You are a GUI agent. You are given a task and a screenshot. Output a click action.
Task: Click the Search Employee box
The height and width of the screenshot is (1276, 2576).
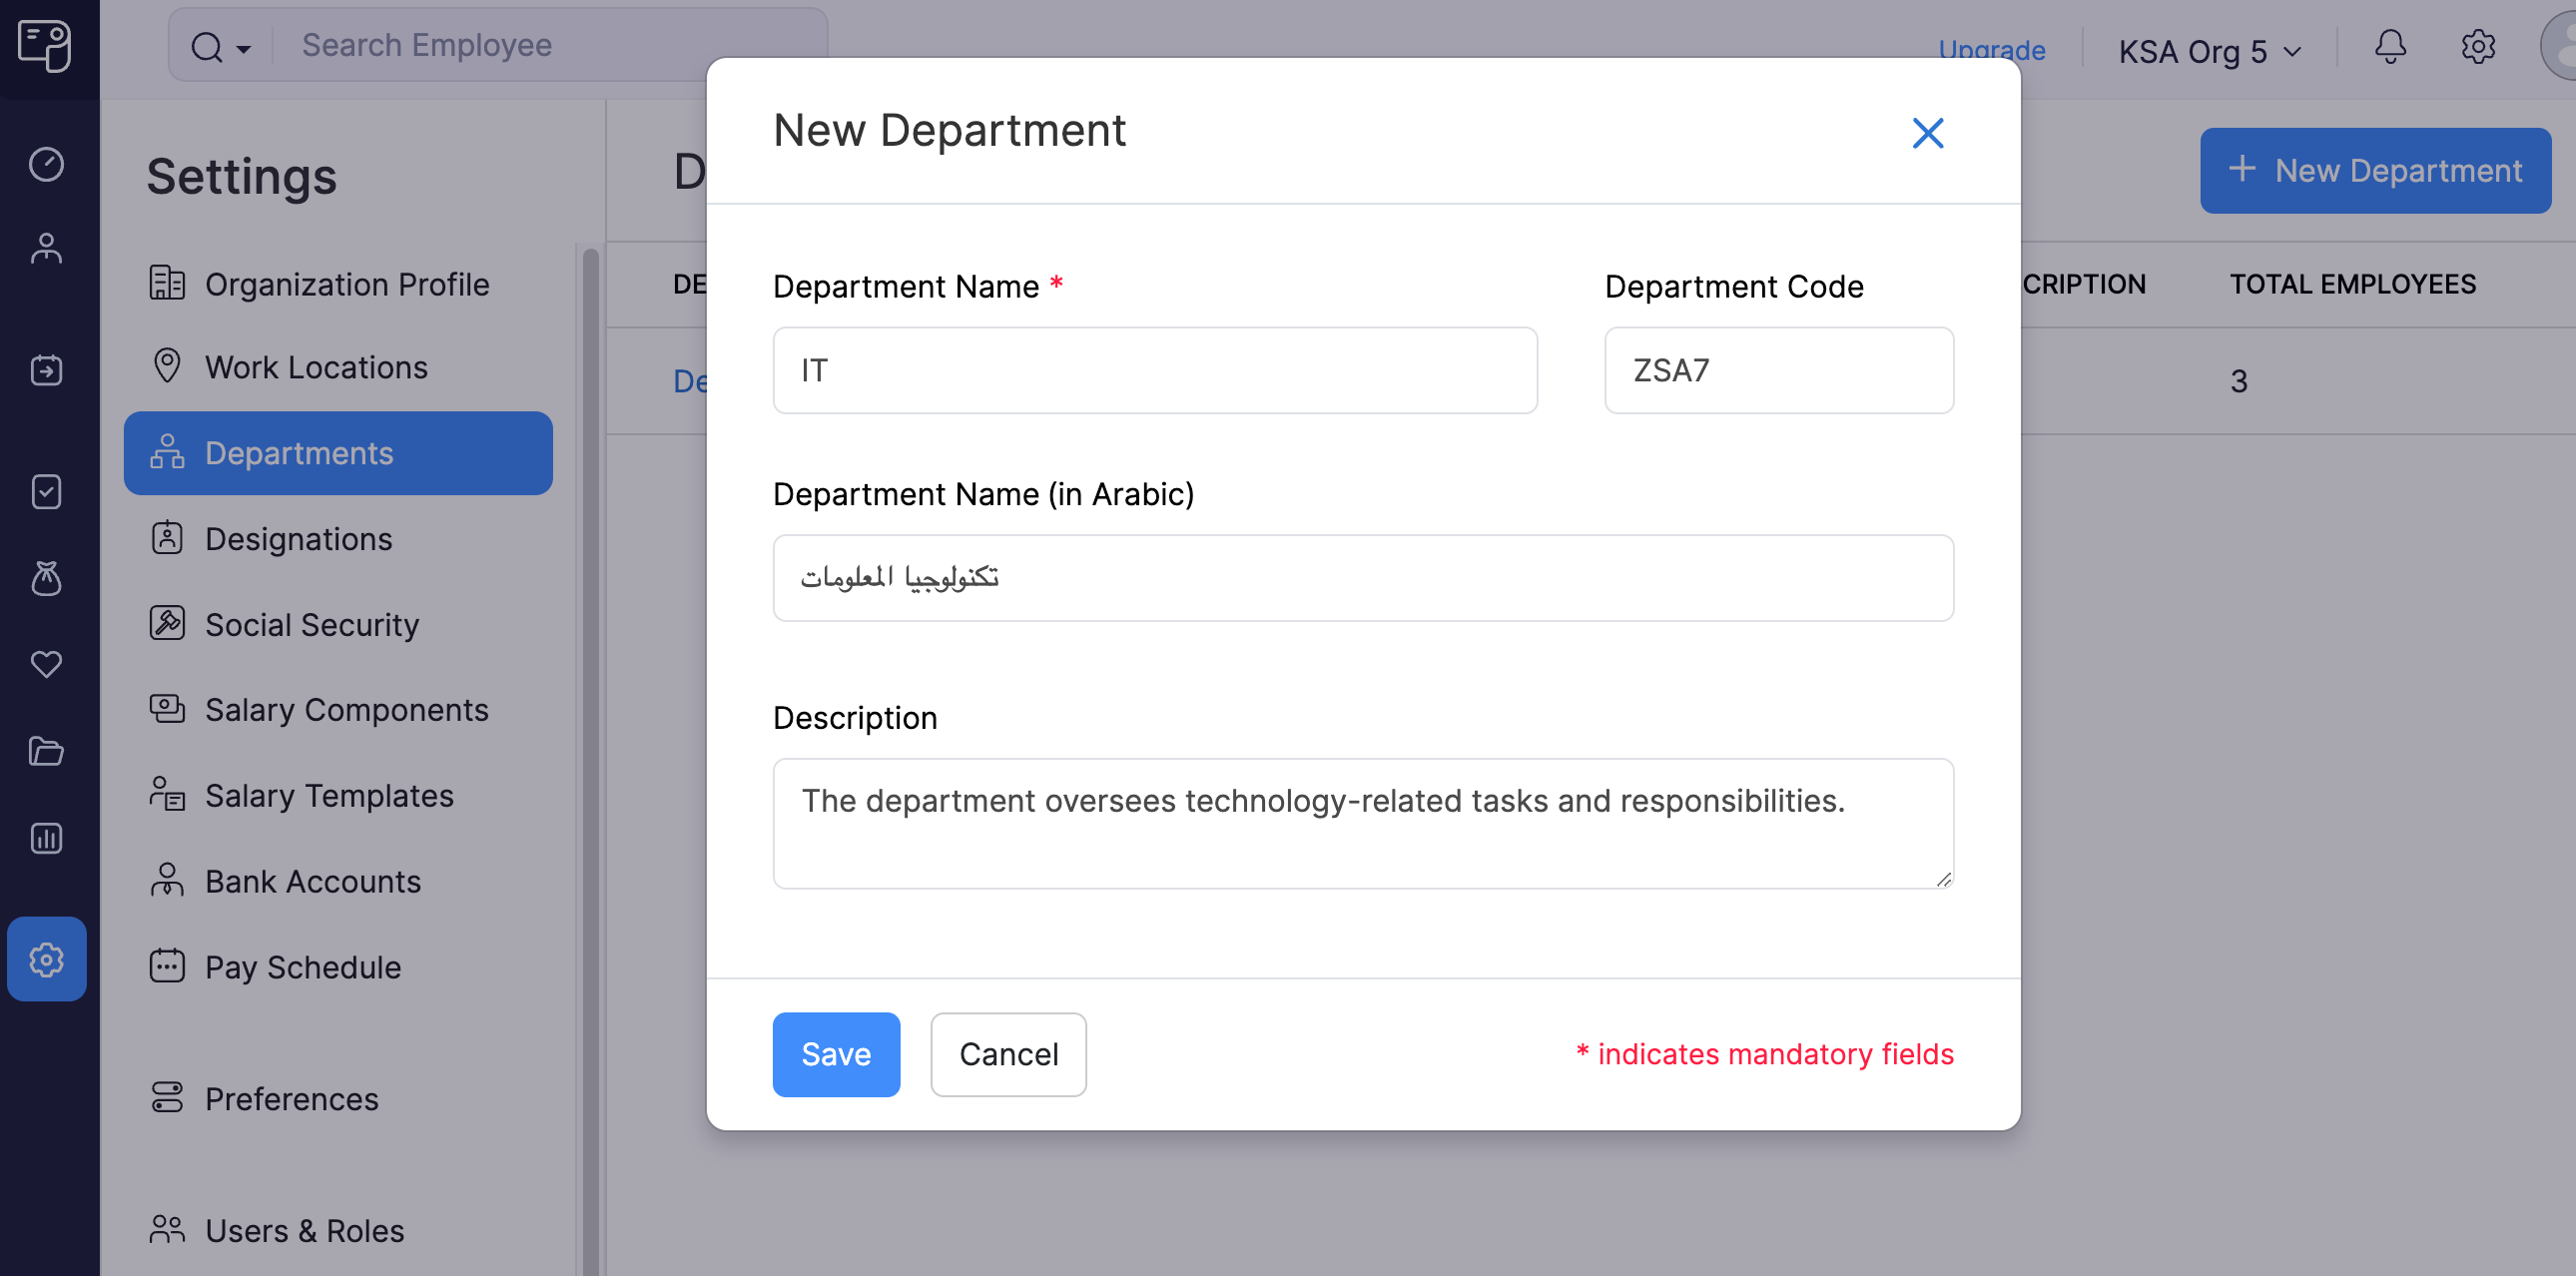498,45
